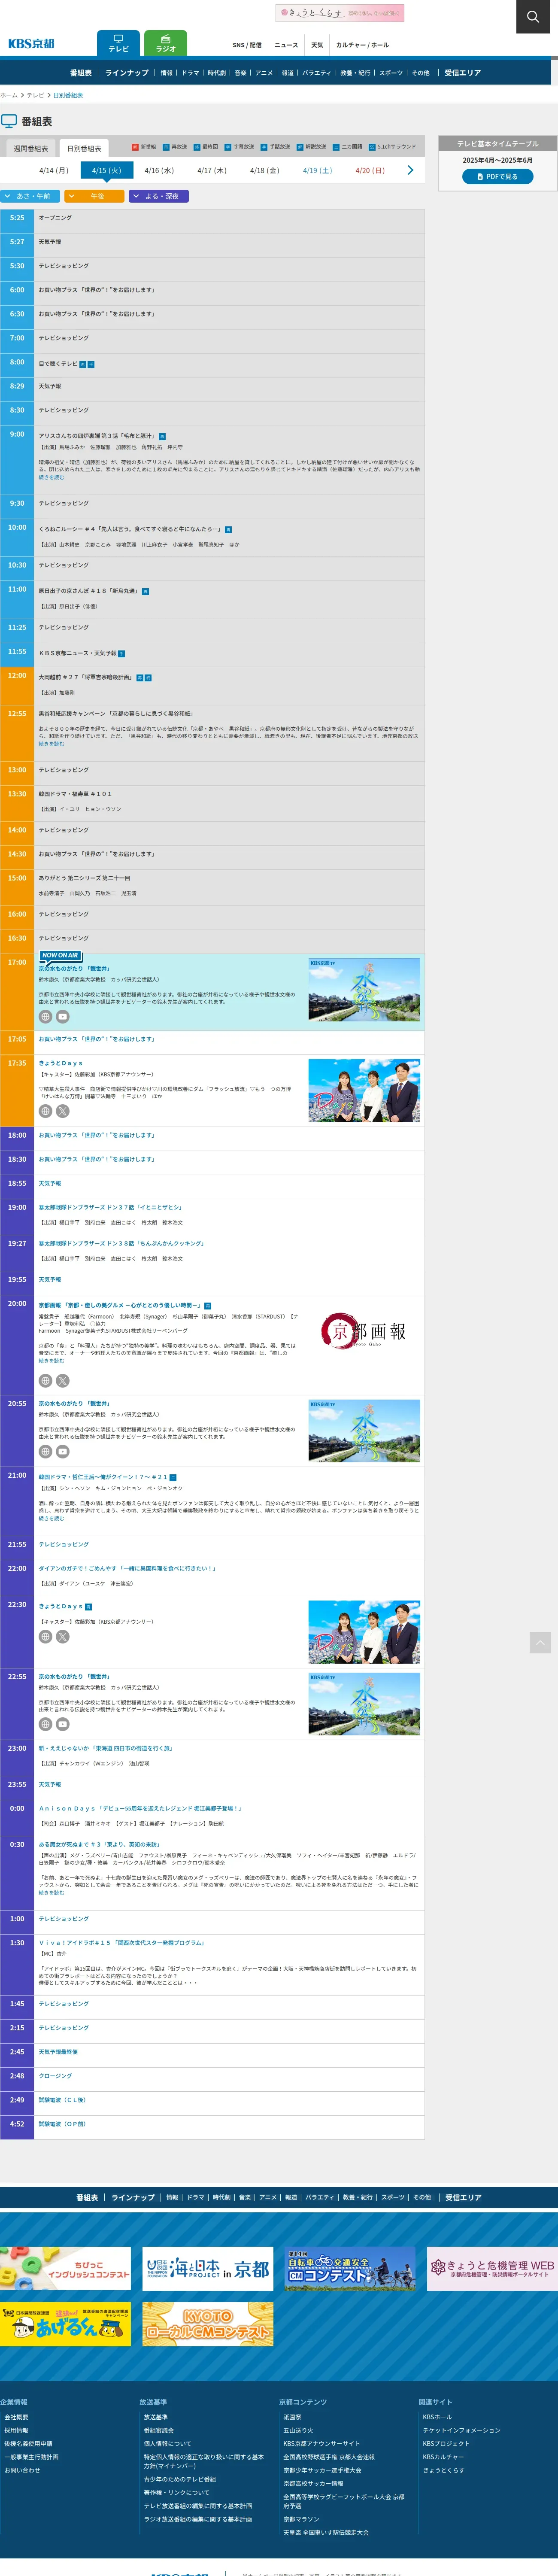Image resolution: width=558 pixels, height=2576 pixels.
Task: Open ラインナップ in the top navigation bar
Action: [x=126, y=73]
